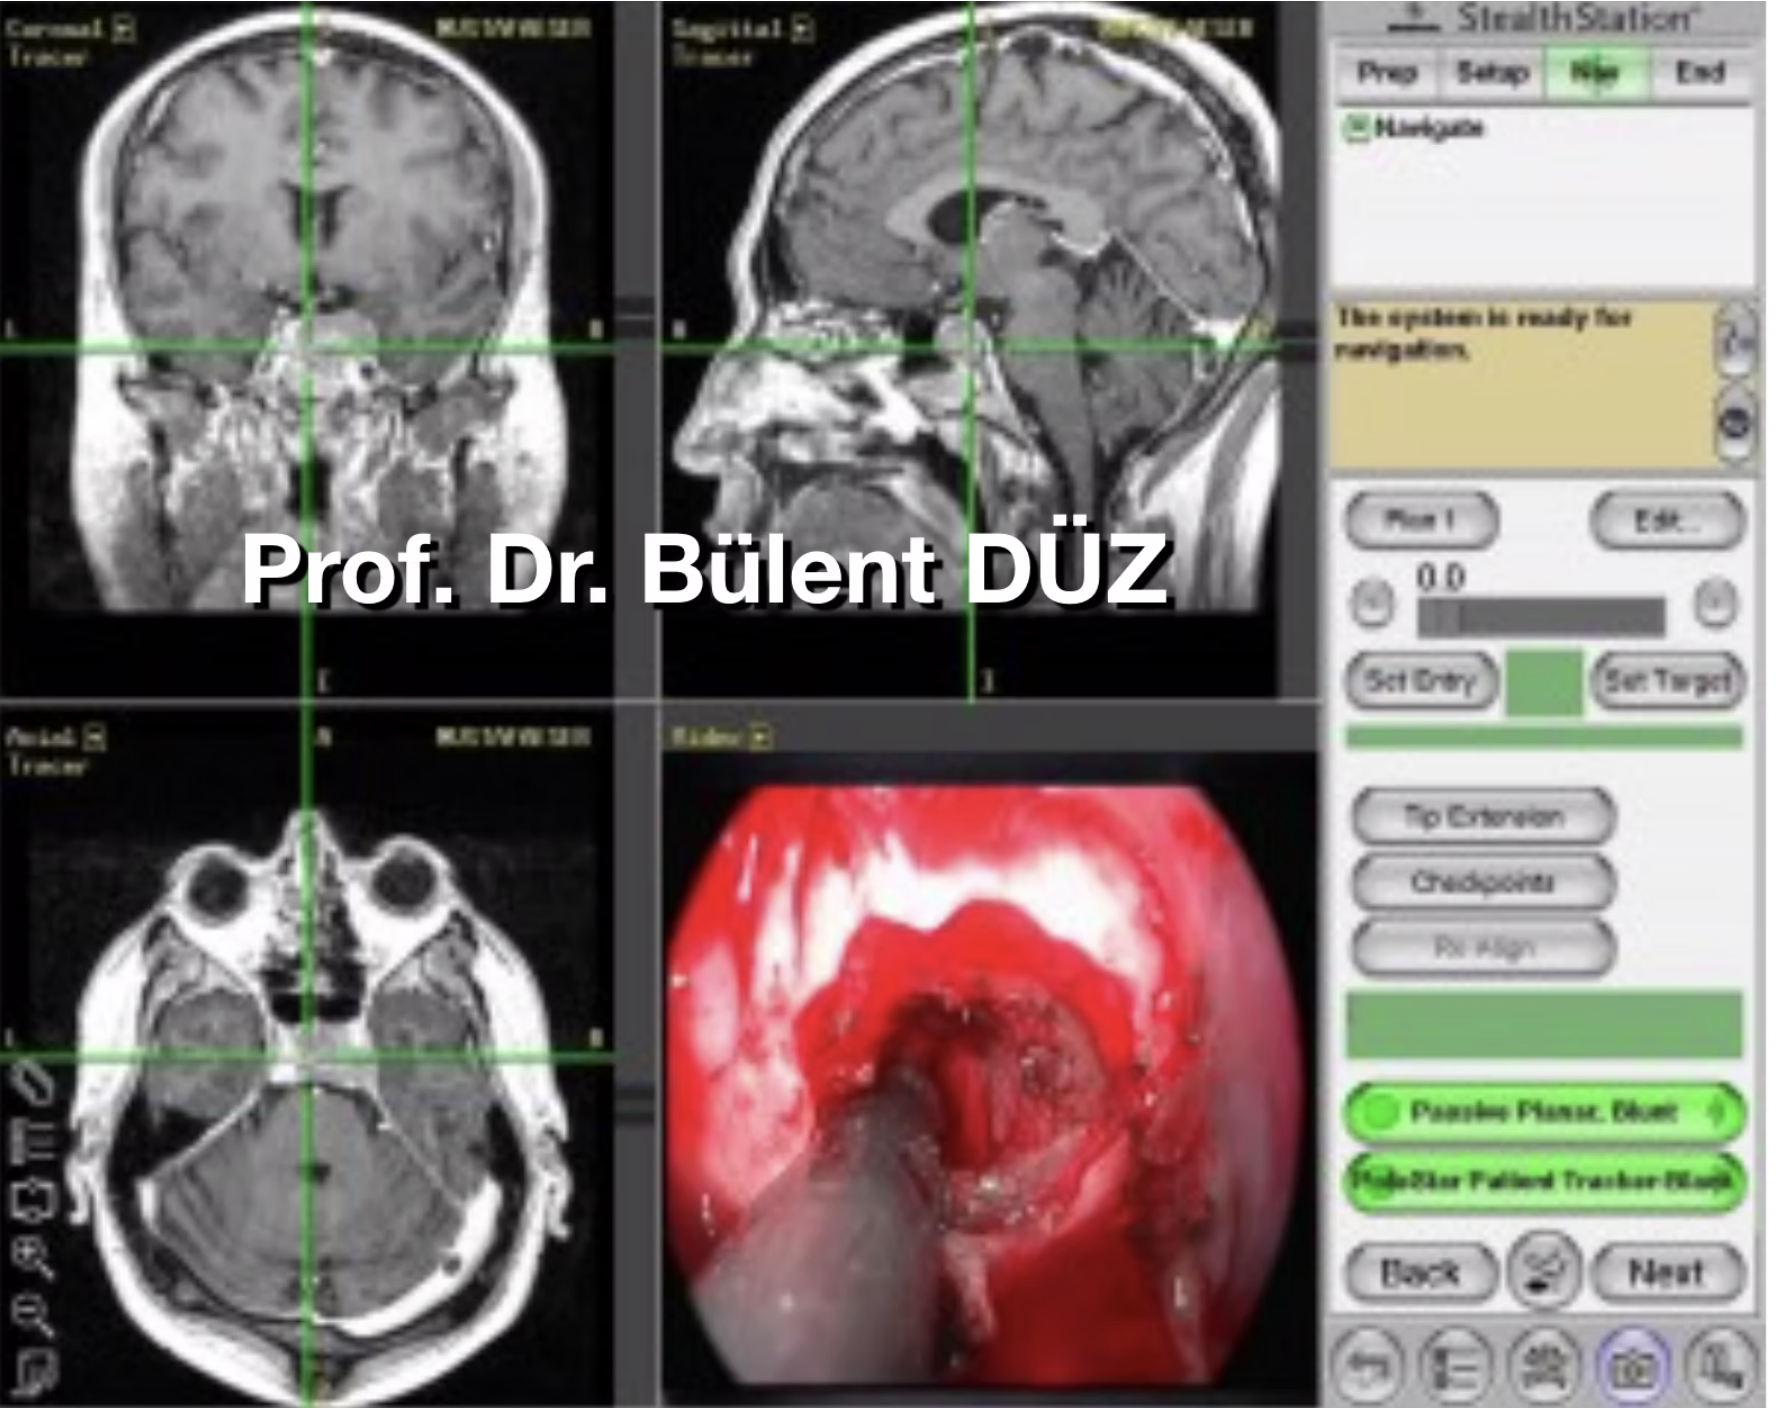This screenshot has width=1776, height=1408.
Task: Click the Set Target button
Action: (x=1667, y=681)
